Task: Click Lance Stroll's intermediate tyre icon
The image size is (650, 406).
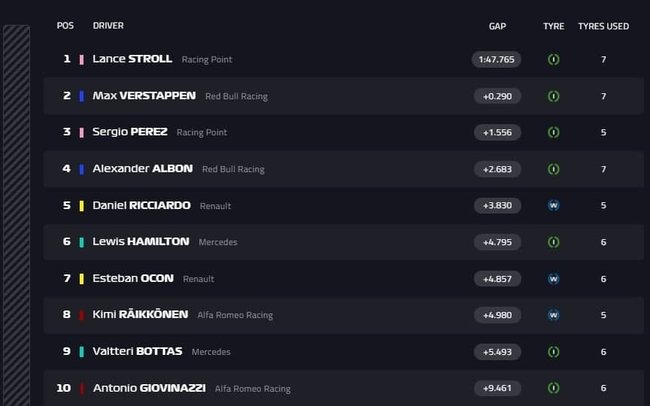Action: (553, 59)
